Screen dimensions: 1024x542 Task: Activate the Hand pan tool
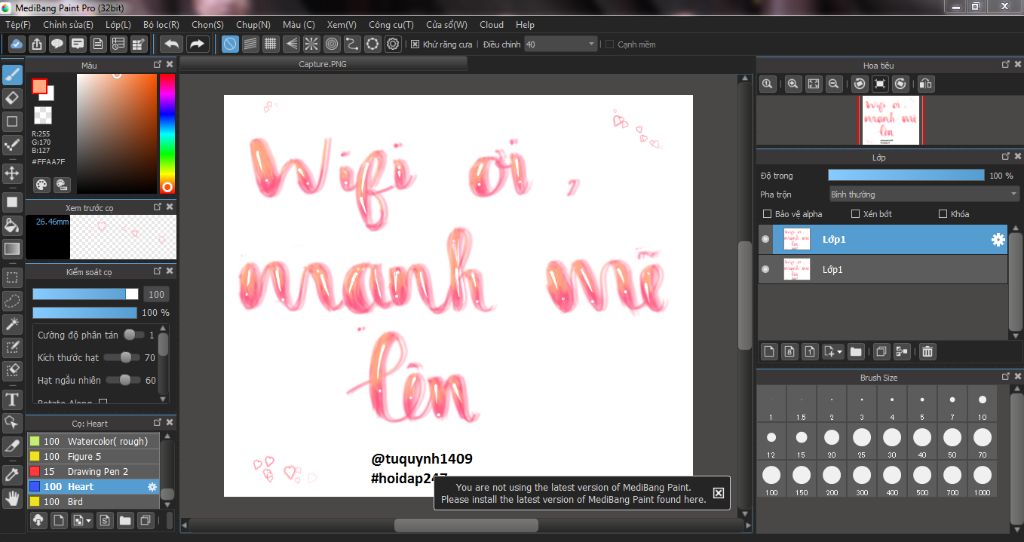point(12,497)
